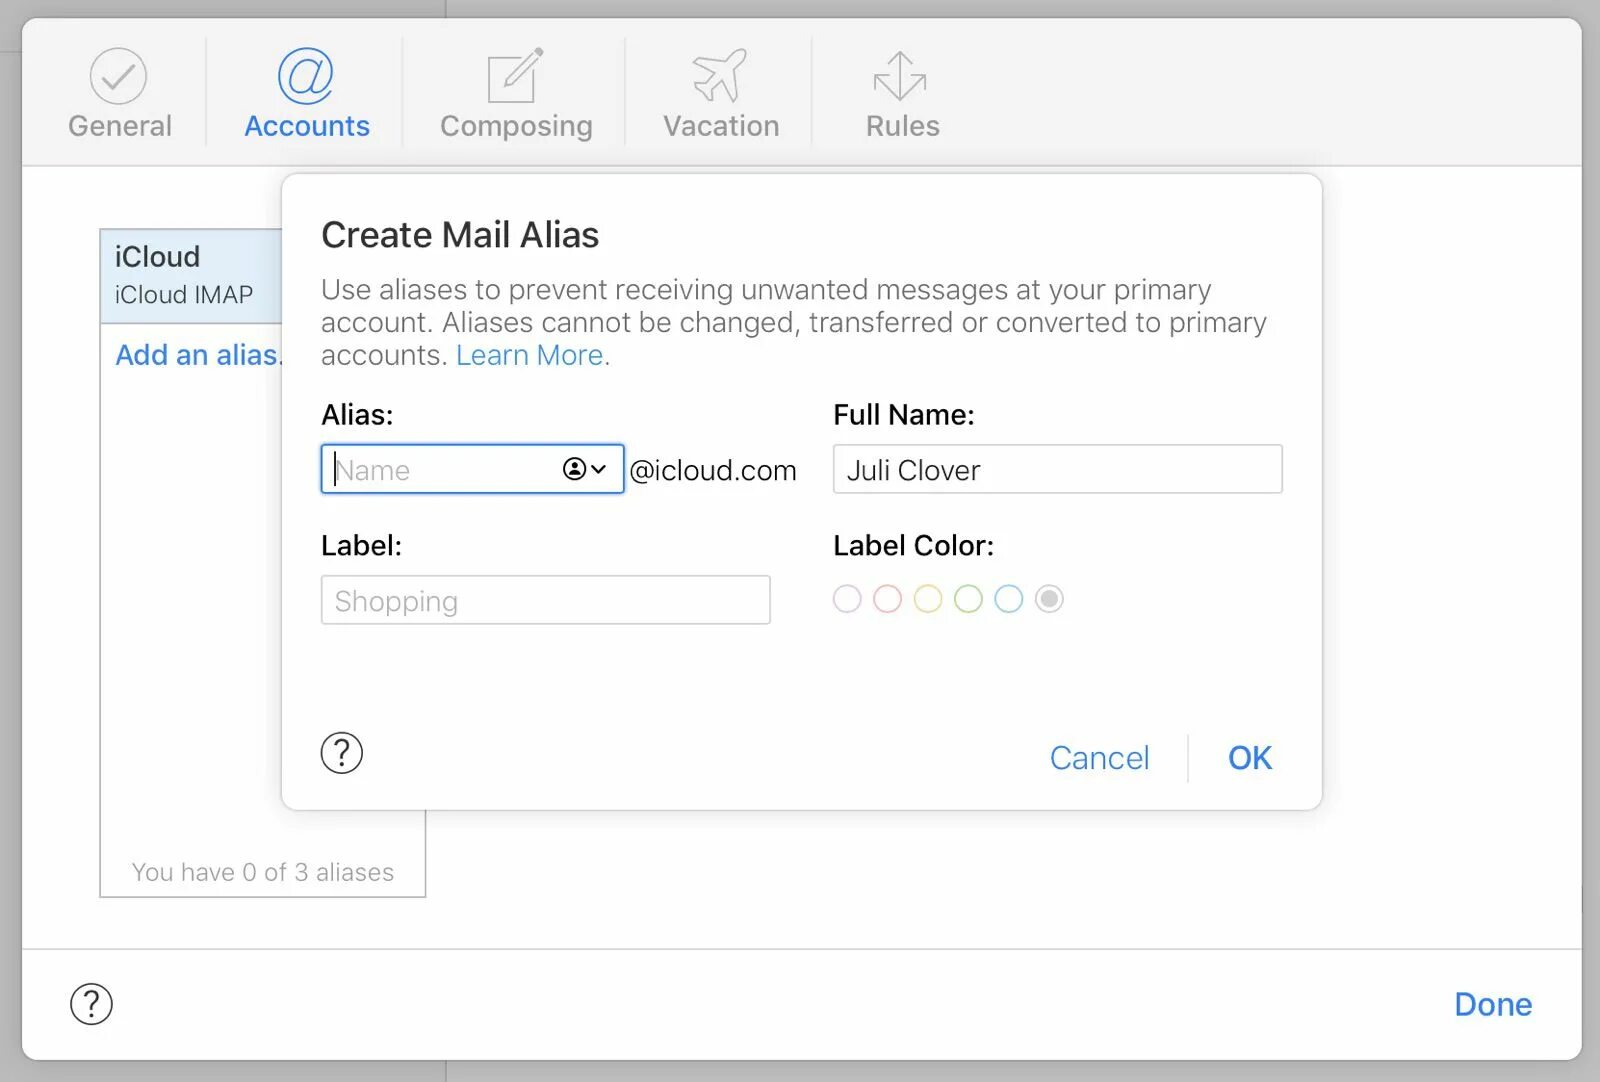Select the green label color

point(968,599)
